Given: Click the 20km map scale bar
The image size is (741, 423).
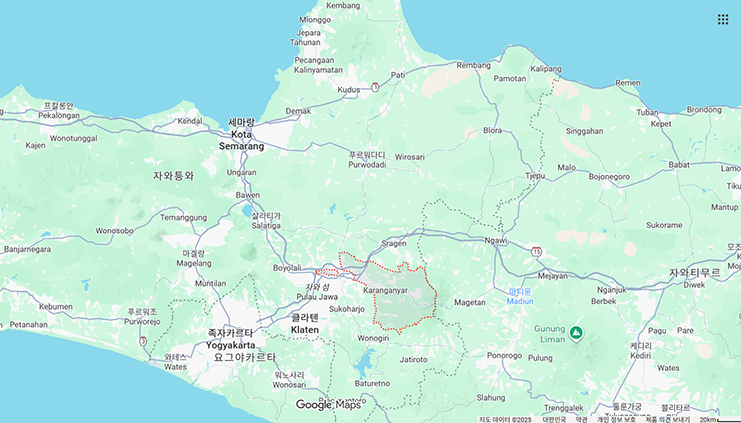Looking at the screenshot, I should pyautogui.click(x=720, y=419).
